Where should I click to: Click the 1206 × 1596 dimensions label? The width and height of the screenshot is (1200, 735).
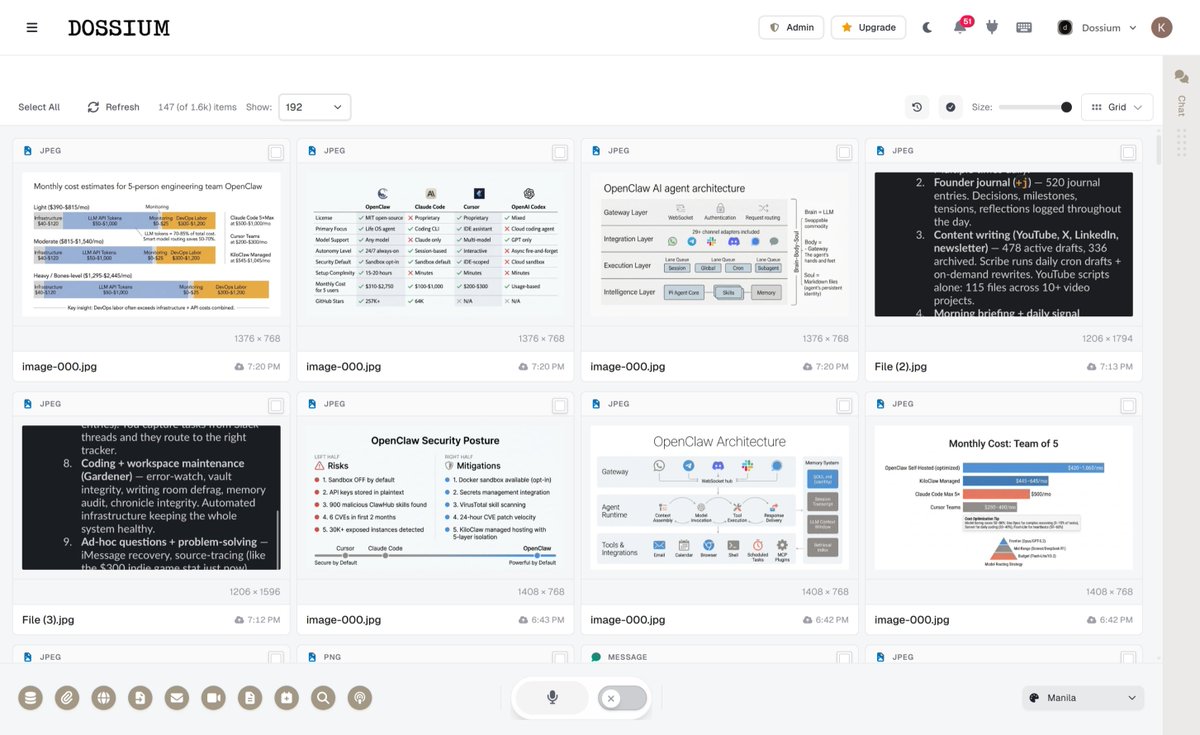tap(255, 592)
